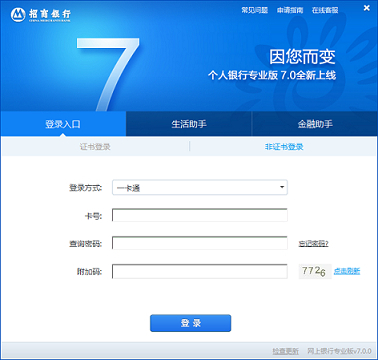Click the large 7 version graphic
The height and width of the screenshot is (360, 378).
click(108, 74)
